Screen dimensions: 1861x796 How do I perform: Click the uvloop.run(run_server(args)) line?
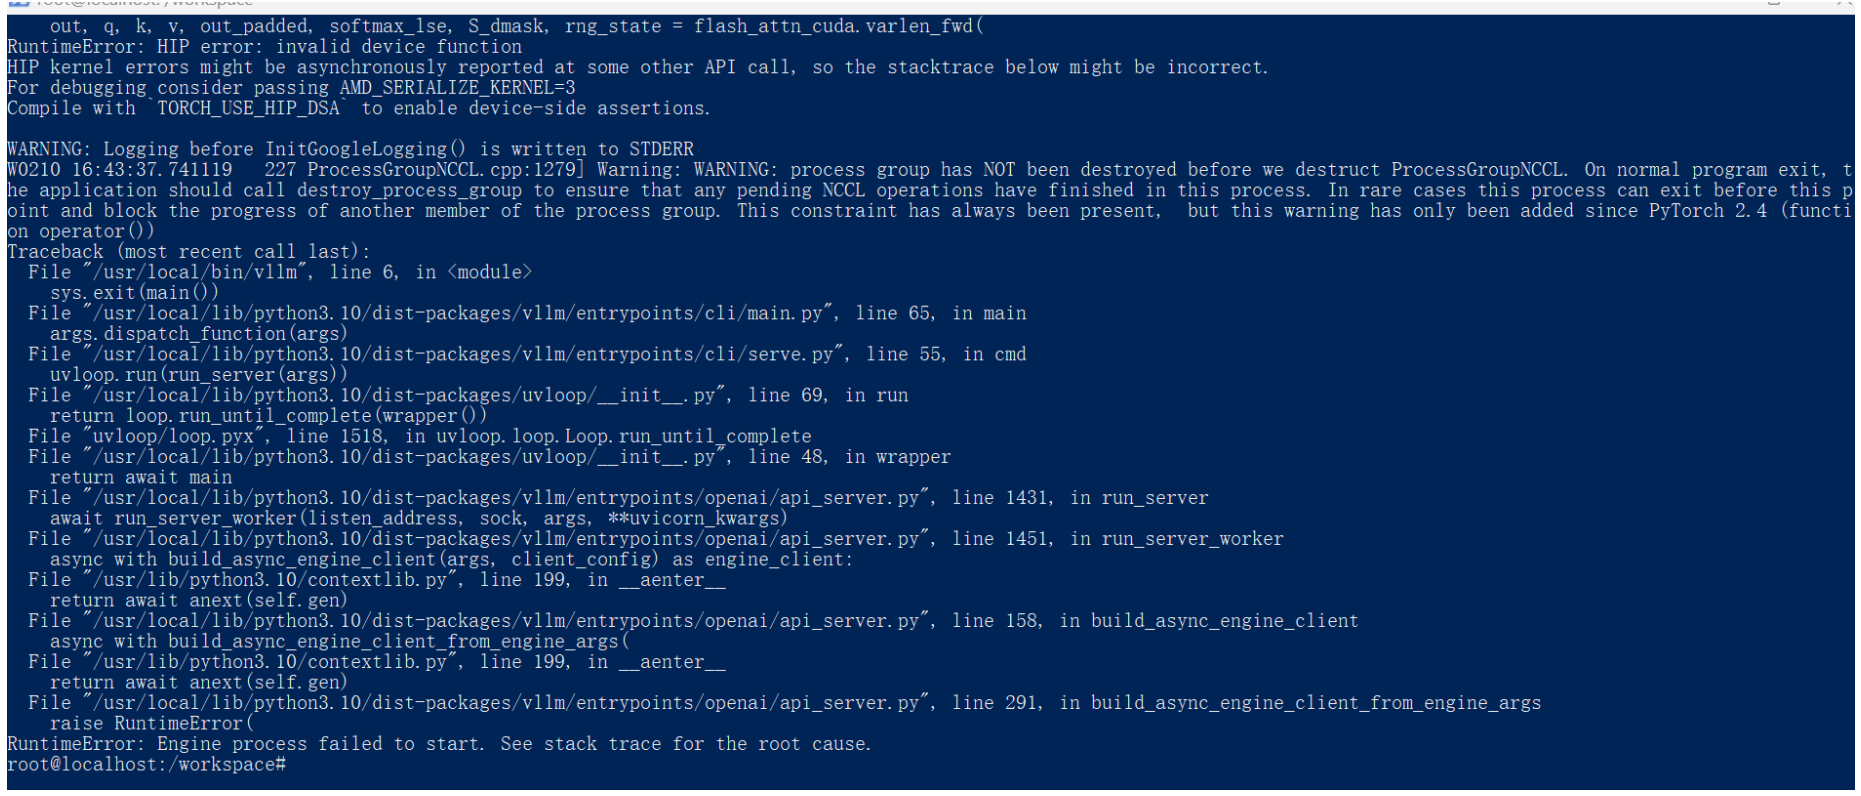199,375
